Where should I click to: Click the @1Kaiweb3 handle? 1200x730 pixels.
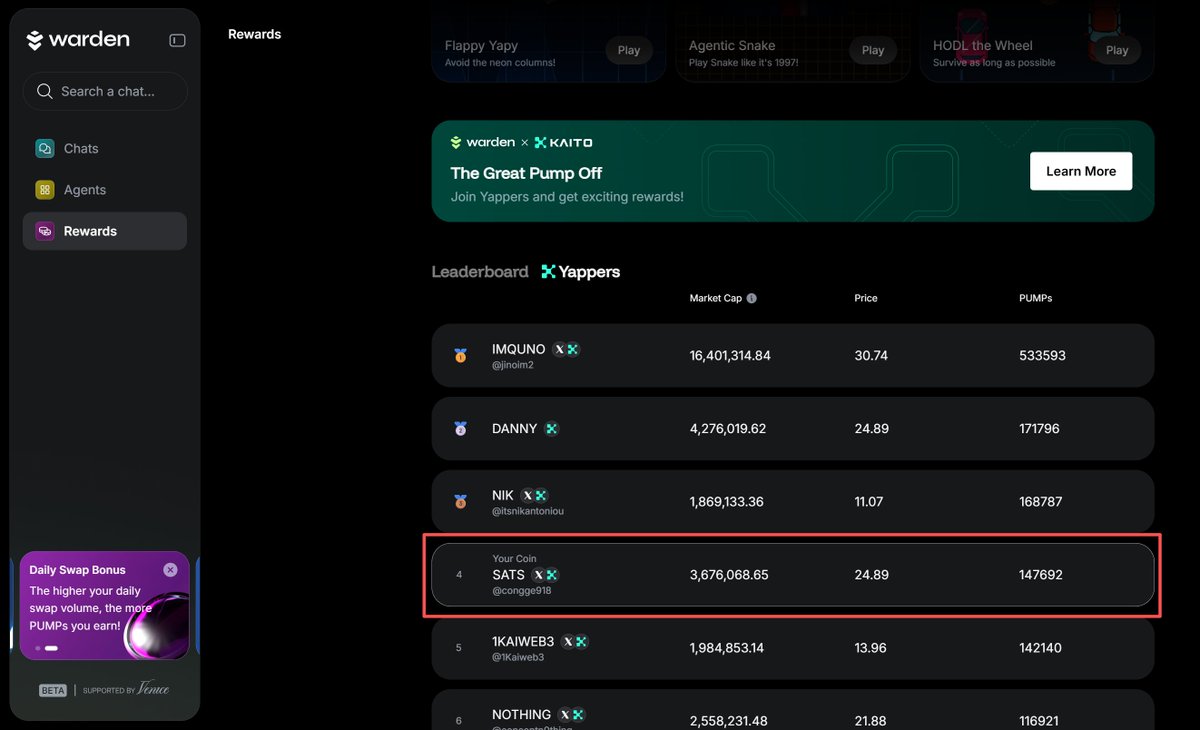(518, 657)
